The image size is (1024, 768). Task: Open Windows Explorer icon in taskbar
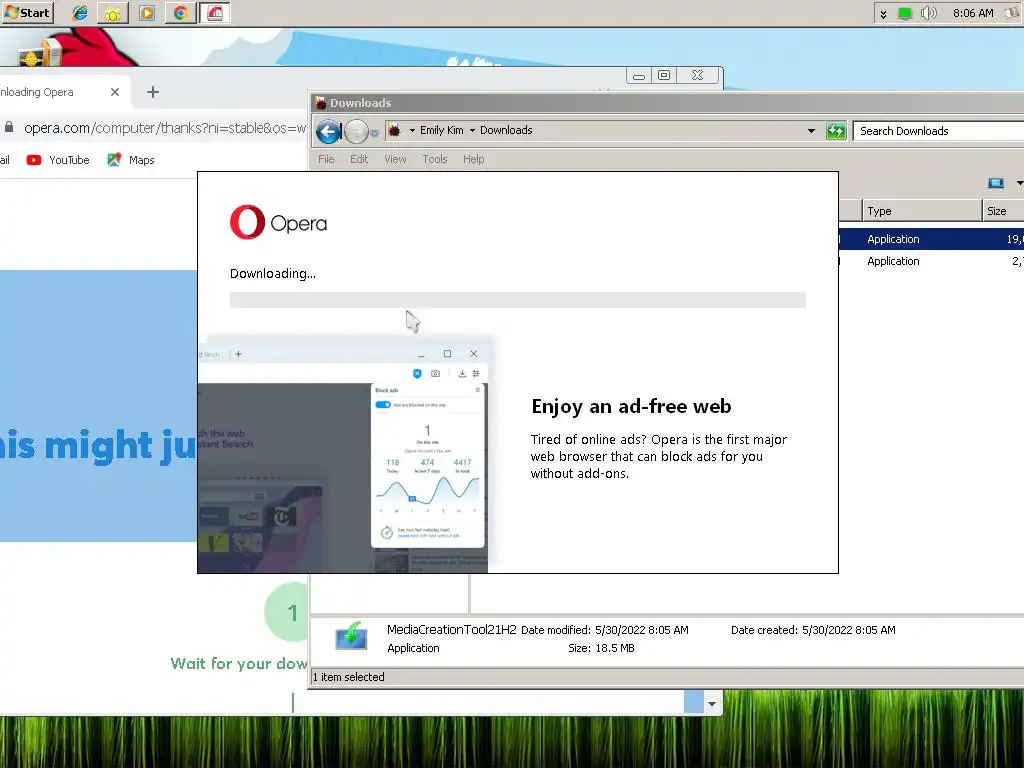click(112, 13)
